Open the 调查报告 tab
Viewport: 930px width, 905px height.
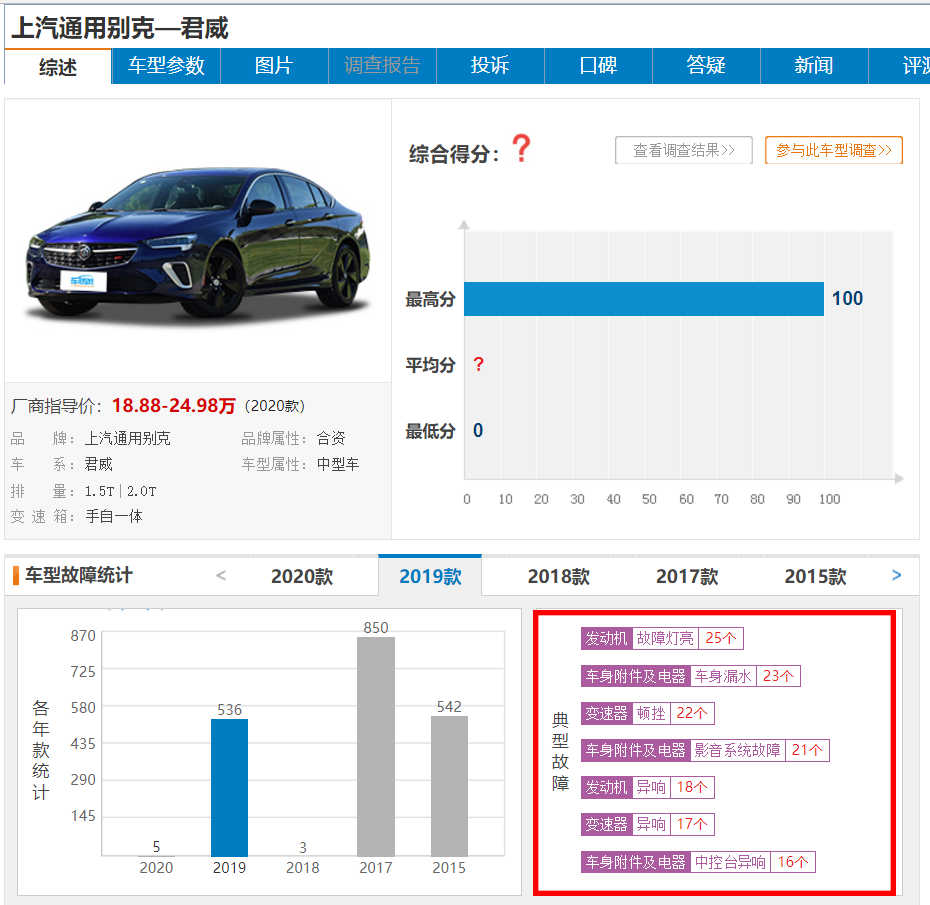pyautogui.click(x=382, y=66)
